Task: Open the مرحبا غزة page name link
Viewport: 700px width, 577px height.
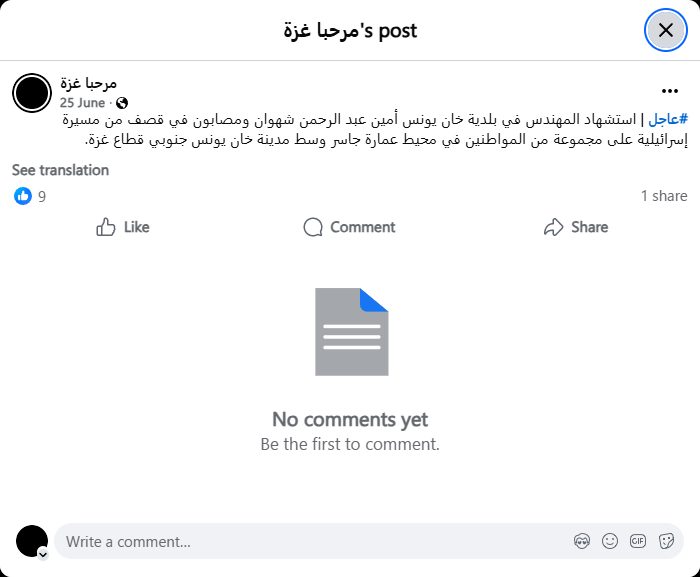Action: tap(88, 83)
